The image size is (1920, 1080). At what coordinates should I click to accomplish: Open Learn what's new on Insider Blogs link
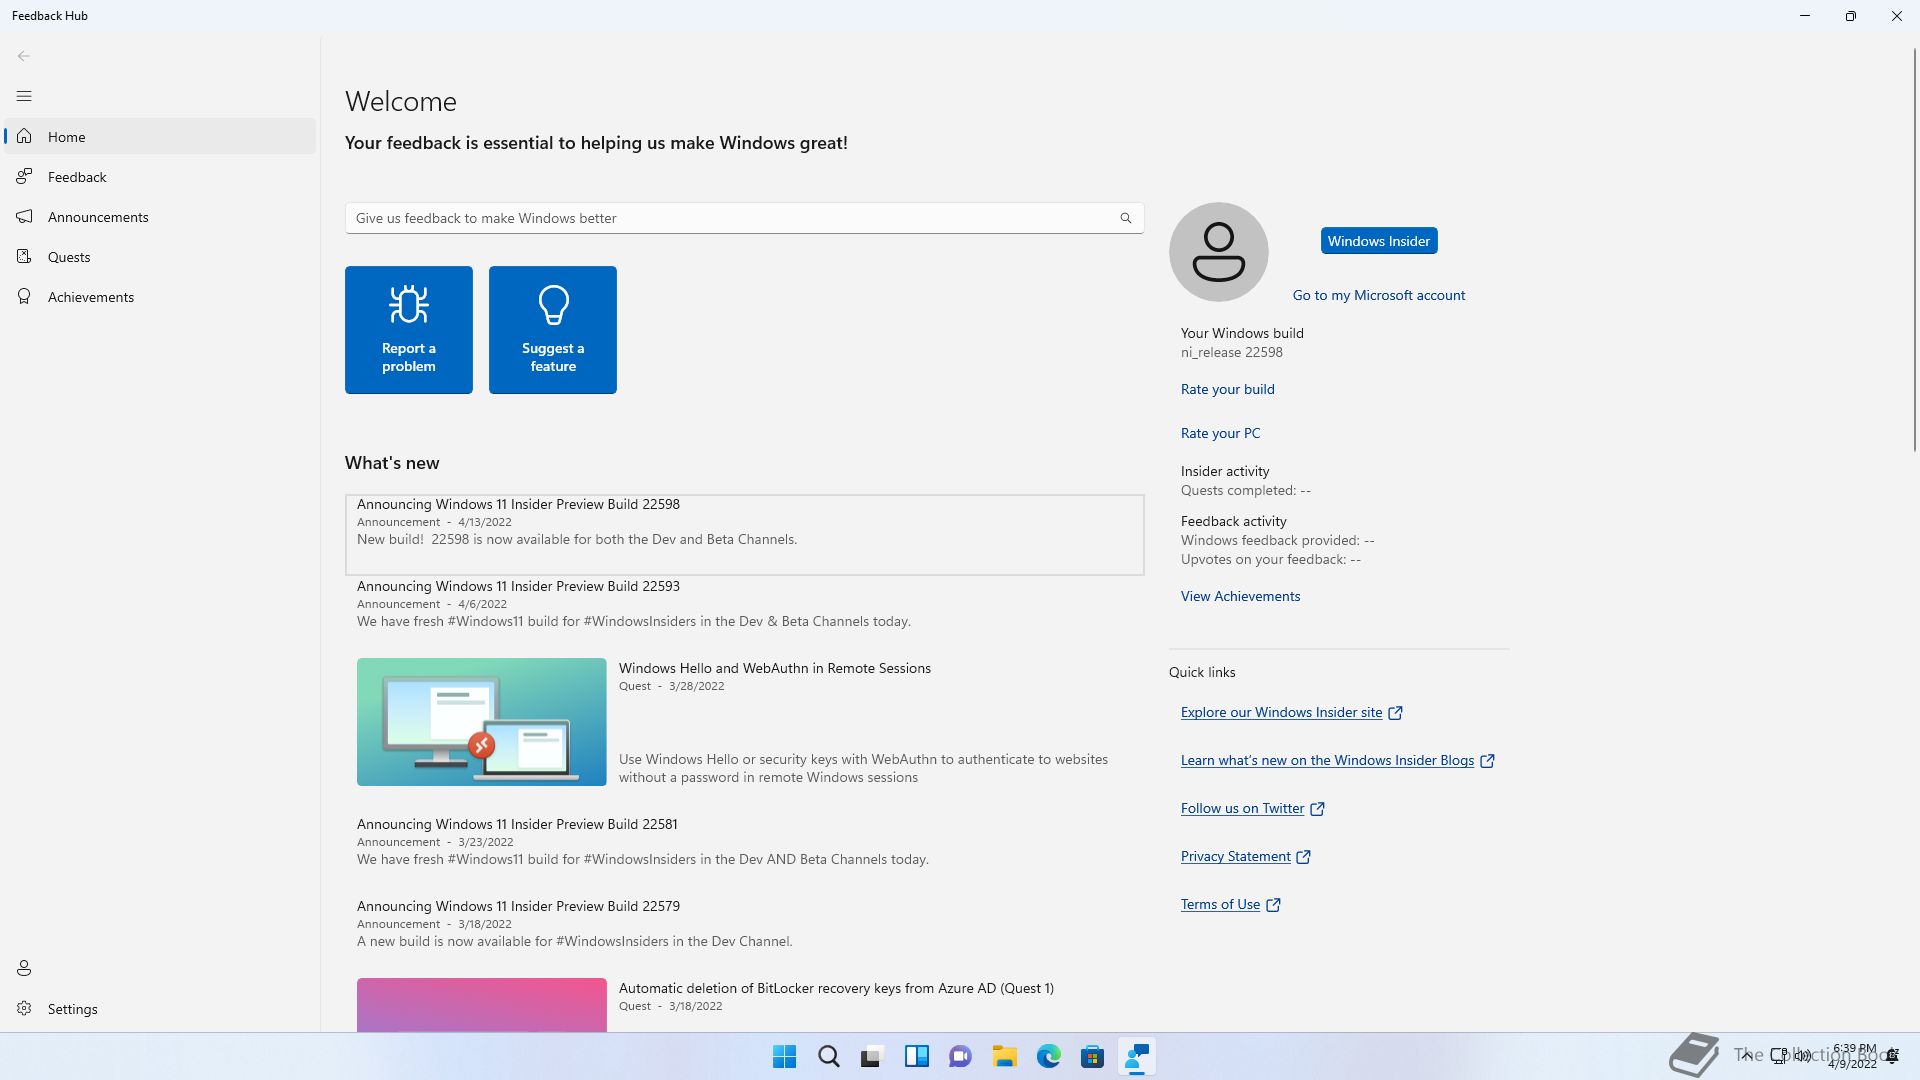pyautogui.click(x=1327, y=760)
